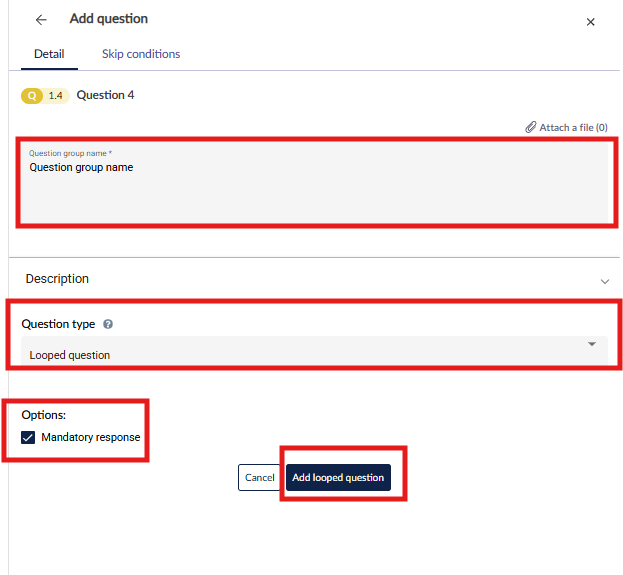Click the Description section header
This screenshot has width=623, height=575.
[58, 279]
